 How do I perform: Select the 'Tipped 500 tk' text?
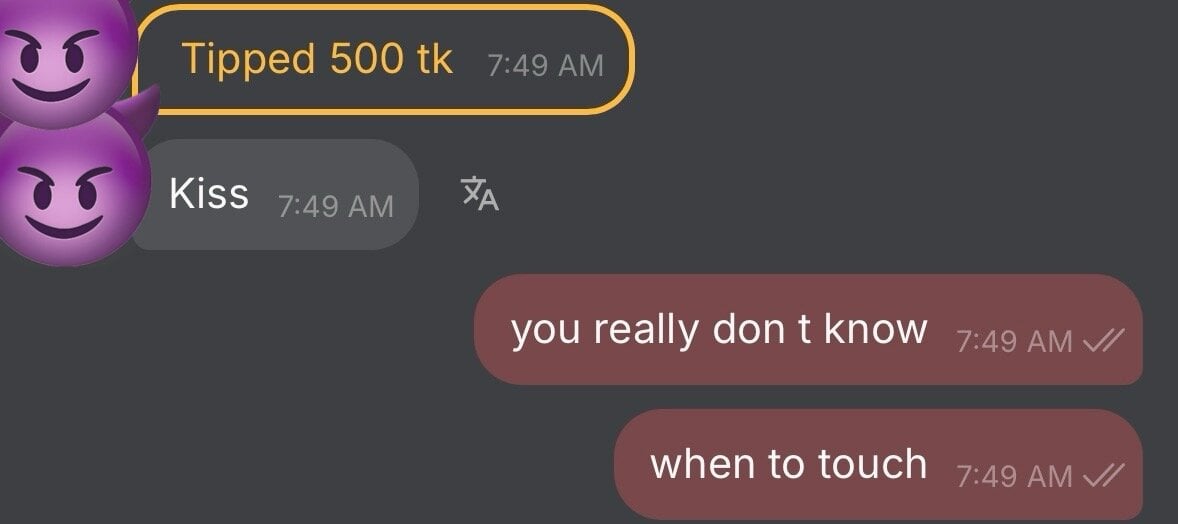316,59
